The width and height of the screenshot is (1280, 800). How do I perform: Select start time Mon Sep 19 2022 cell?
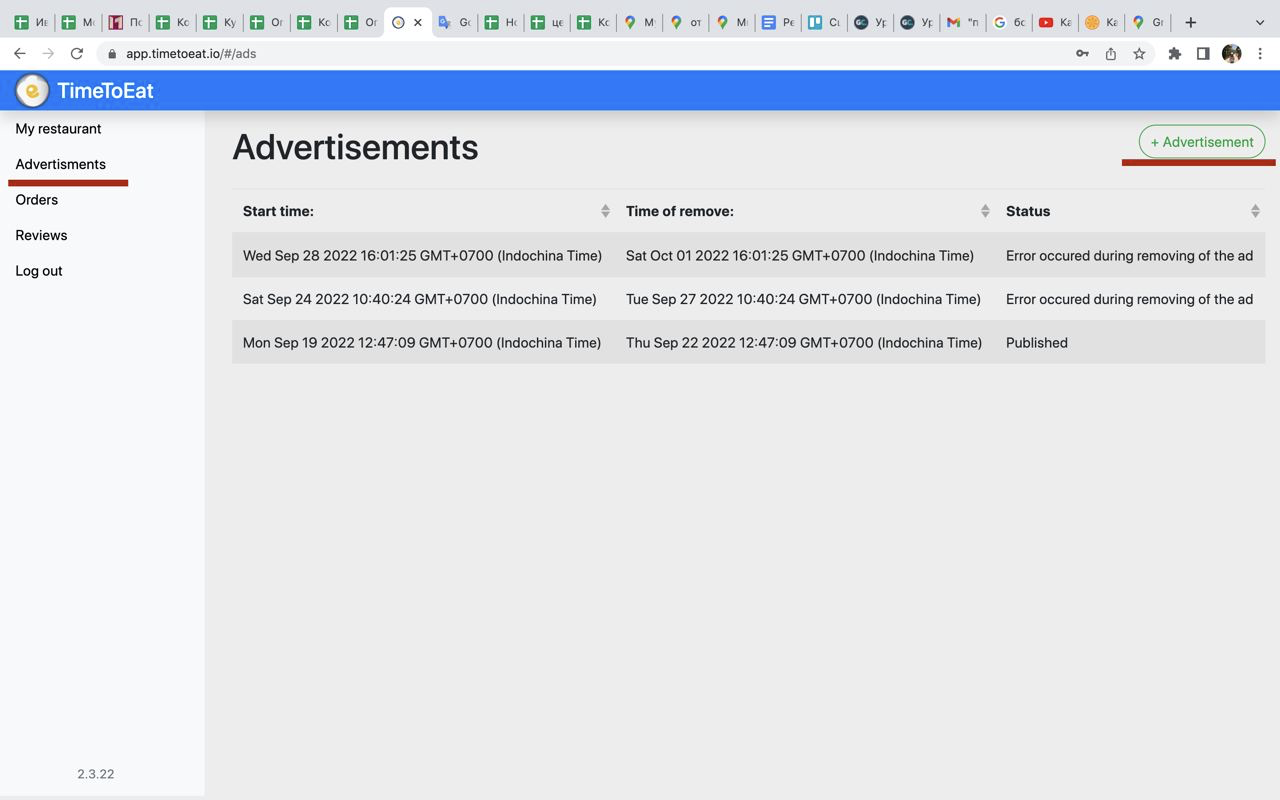[x=422, y=342]
